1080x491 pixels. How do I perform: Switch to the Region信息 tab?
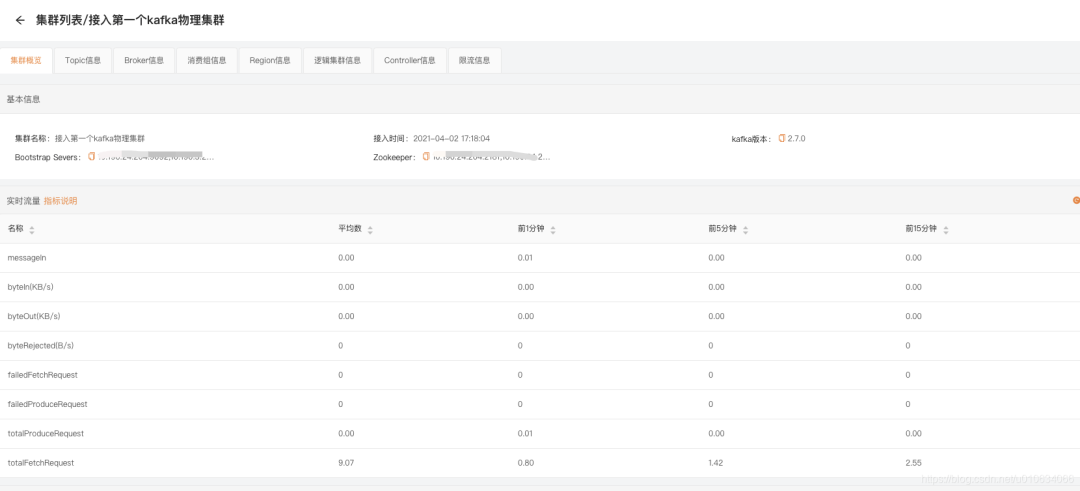coord(270,61)
